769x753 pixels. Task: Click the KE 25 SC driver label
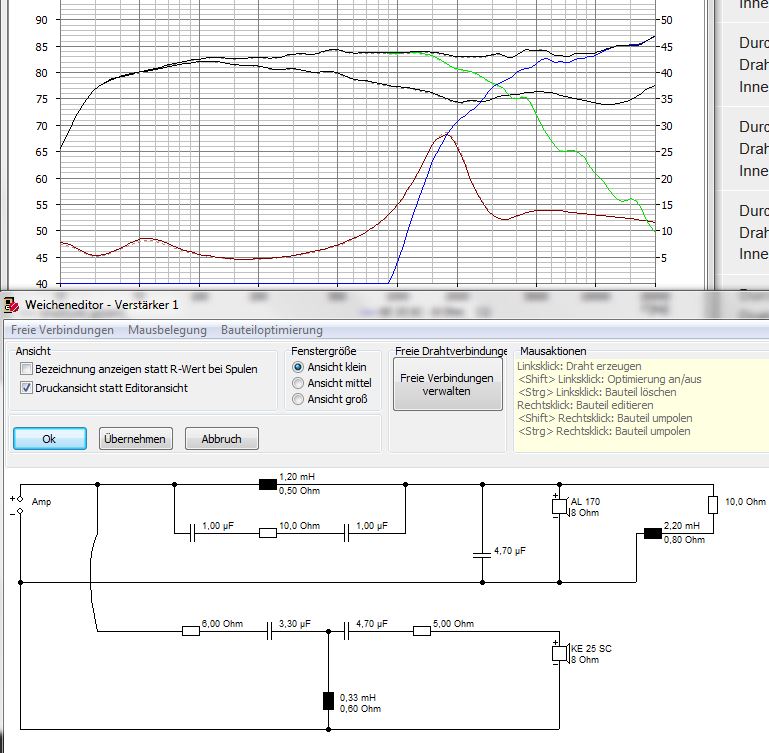coord(591,649)
